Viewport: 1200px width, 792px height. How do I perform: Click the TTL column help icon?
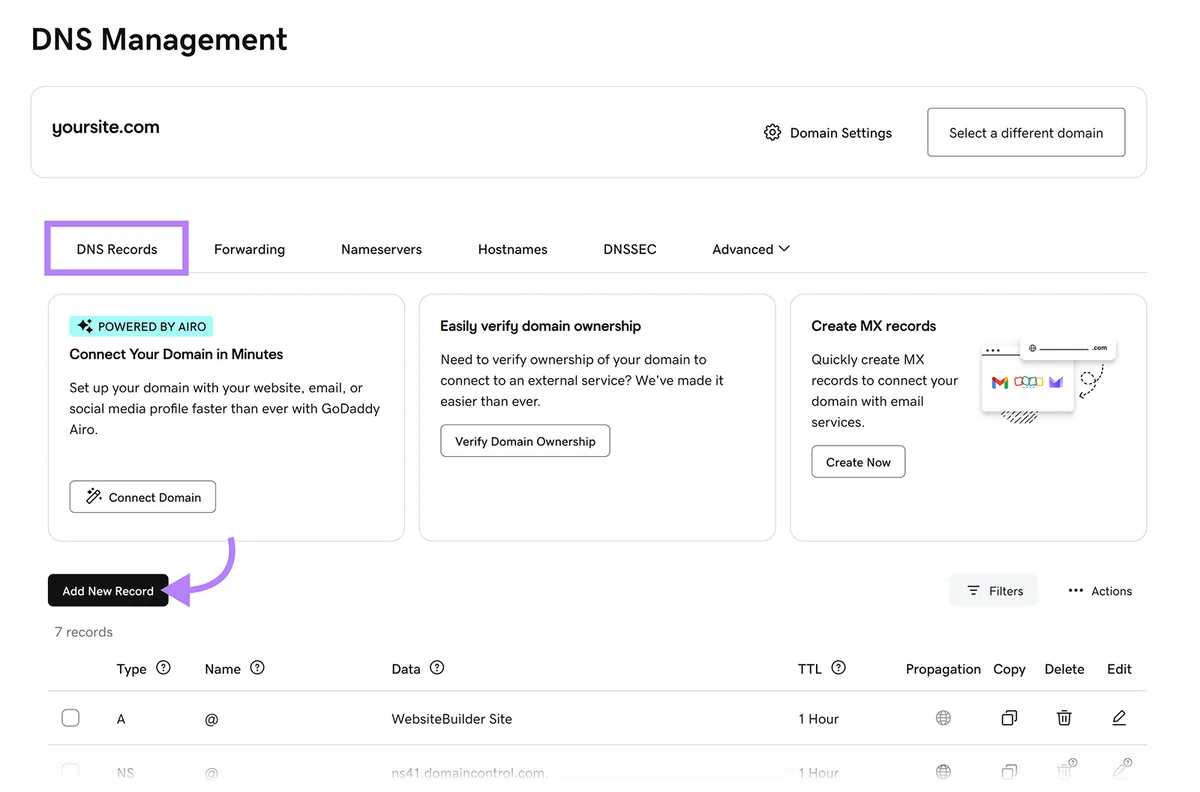pyautogui.click(x=839, y=668)
